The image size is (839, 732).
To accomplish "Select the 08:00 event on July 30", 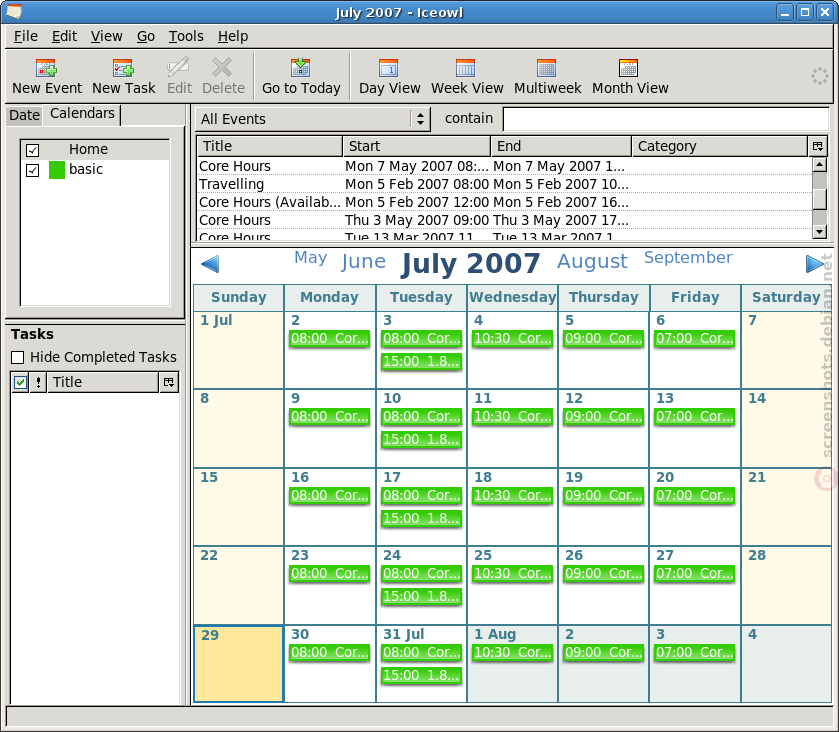I will (330, 653).
